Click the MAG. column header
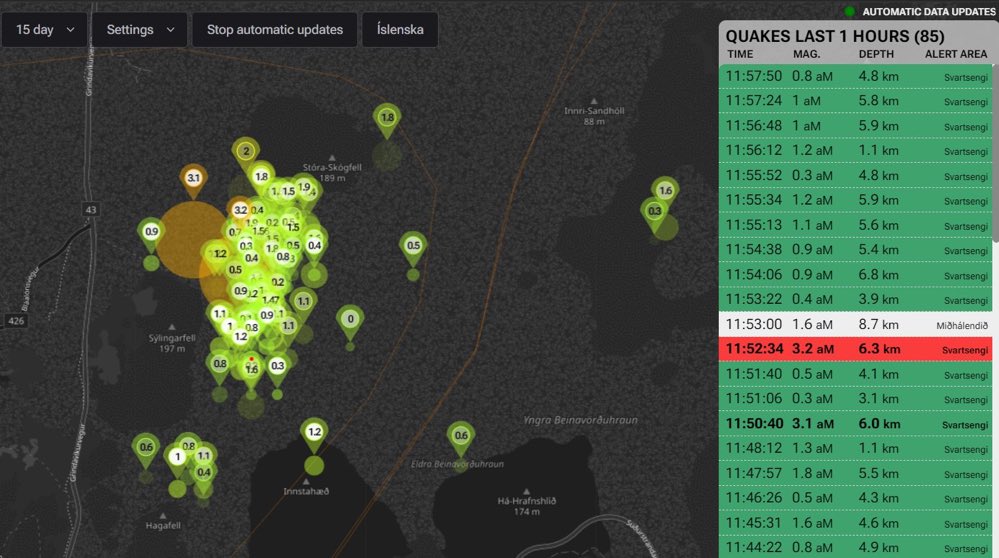 coord(807,54)
